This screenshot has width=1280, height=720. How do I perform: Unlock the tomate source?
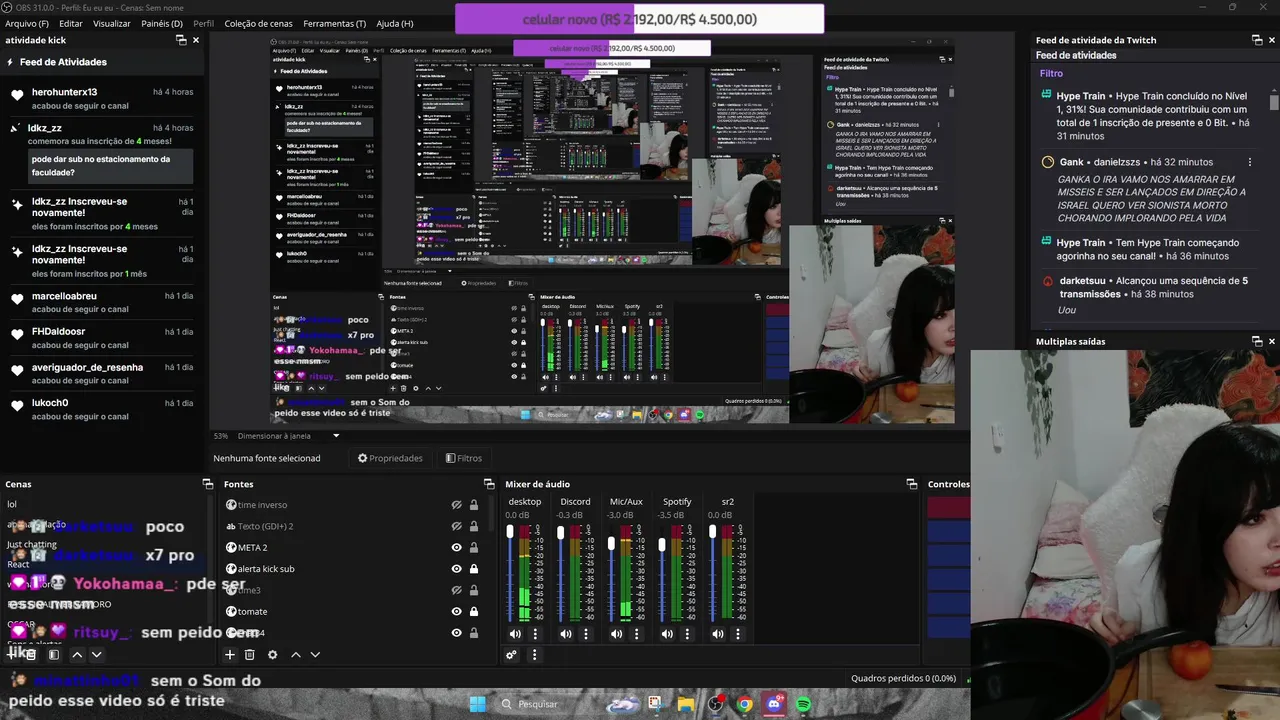pyautogui.click(x=474, y=611)
